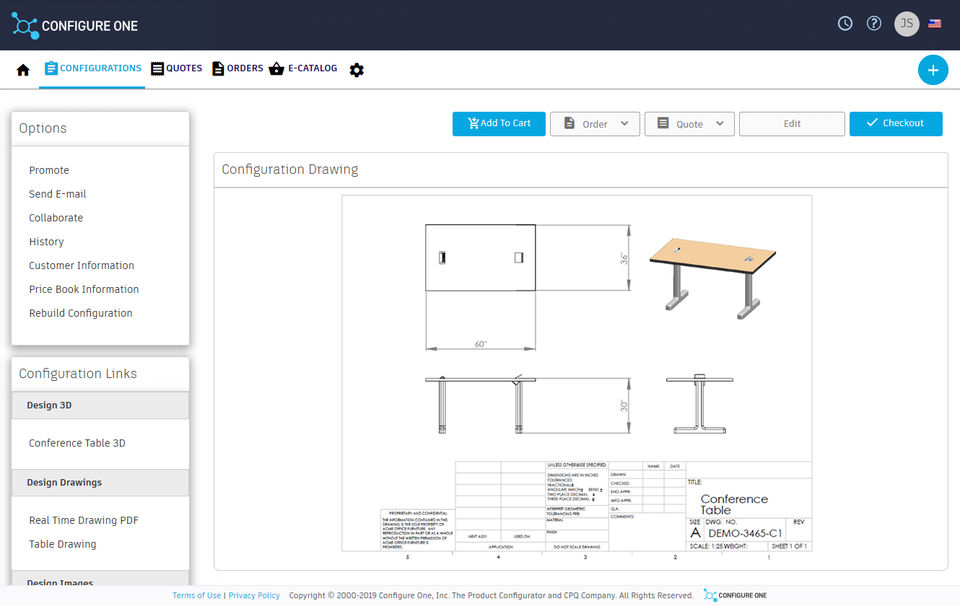Collapse the Design 3D section header
The height and width of the screenshot is (606, 960).
point(100,405)
